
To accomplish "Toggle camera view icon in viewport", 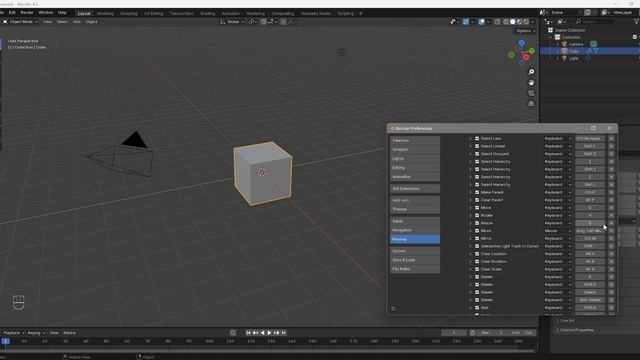I will pyautogui.click(x=531, y=93).
